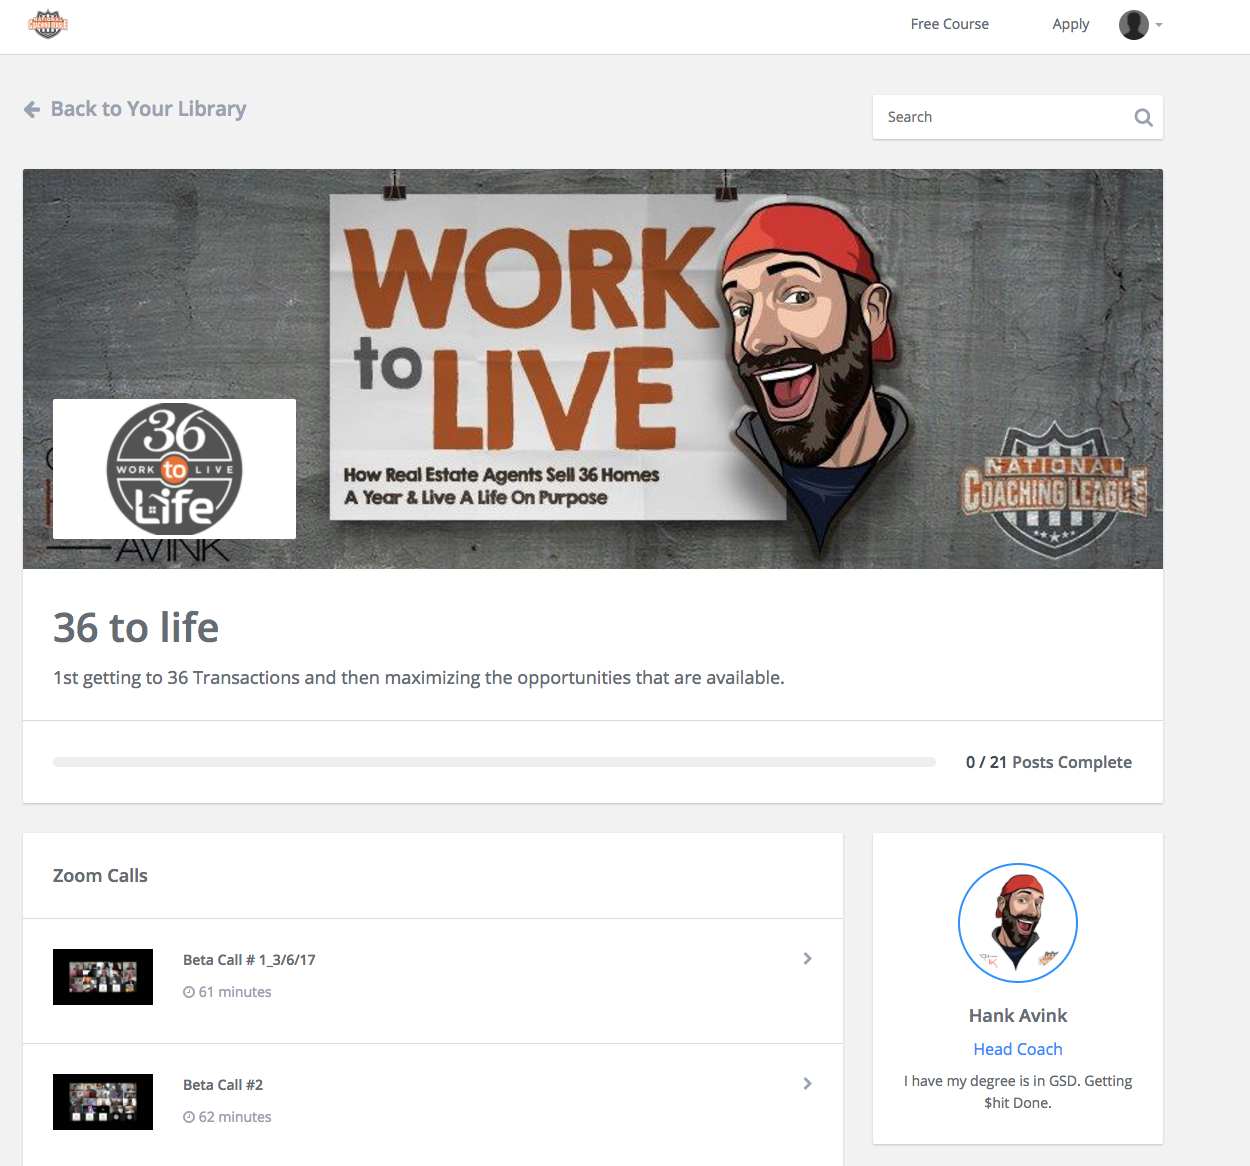Open the Head Coach link

pos(1018,1049)
